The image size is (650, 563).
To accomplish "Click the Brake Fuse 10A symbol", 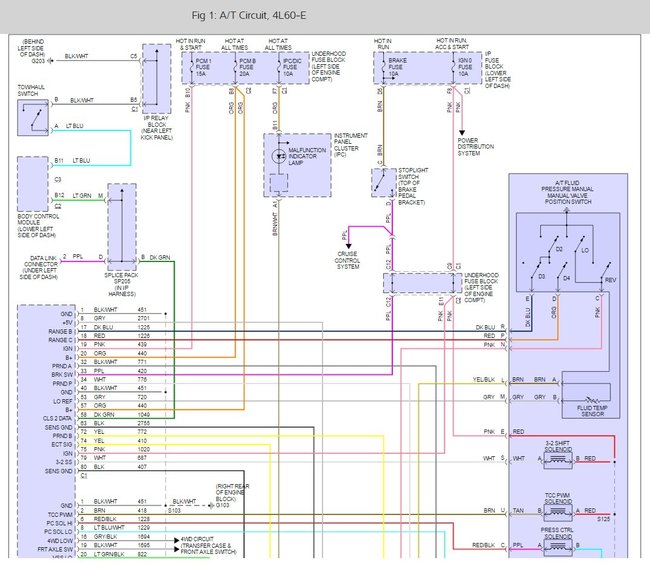I will tap(383, 67).
